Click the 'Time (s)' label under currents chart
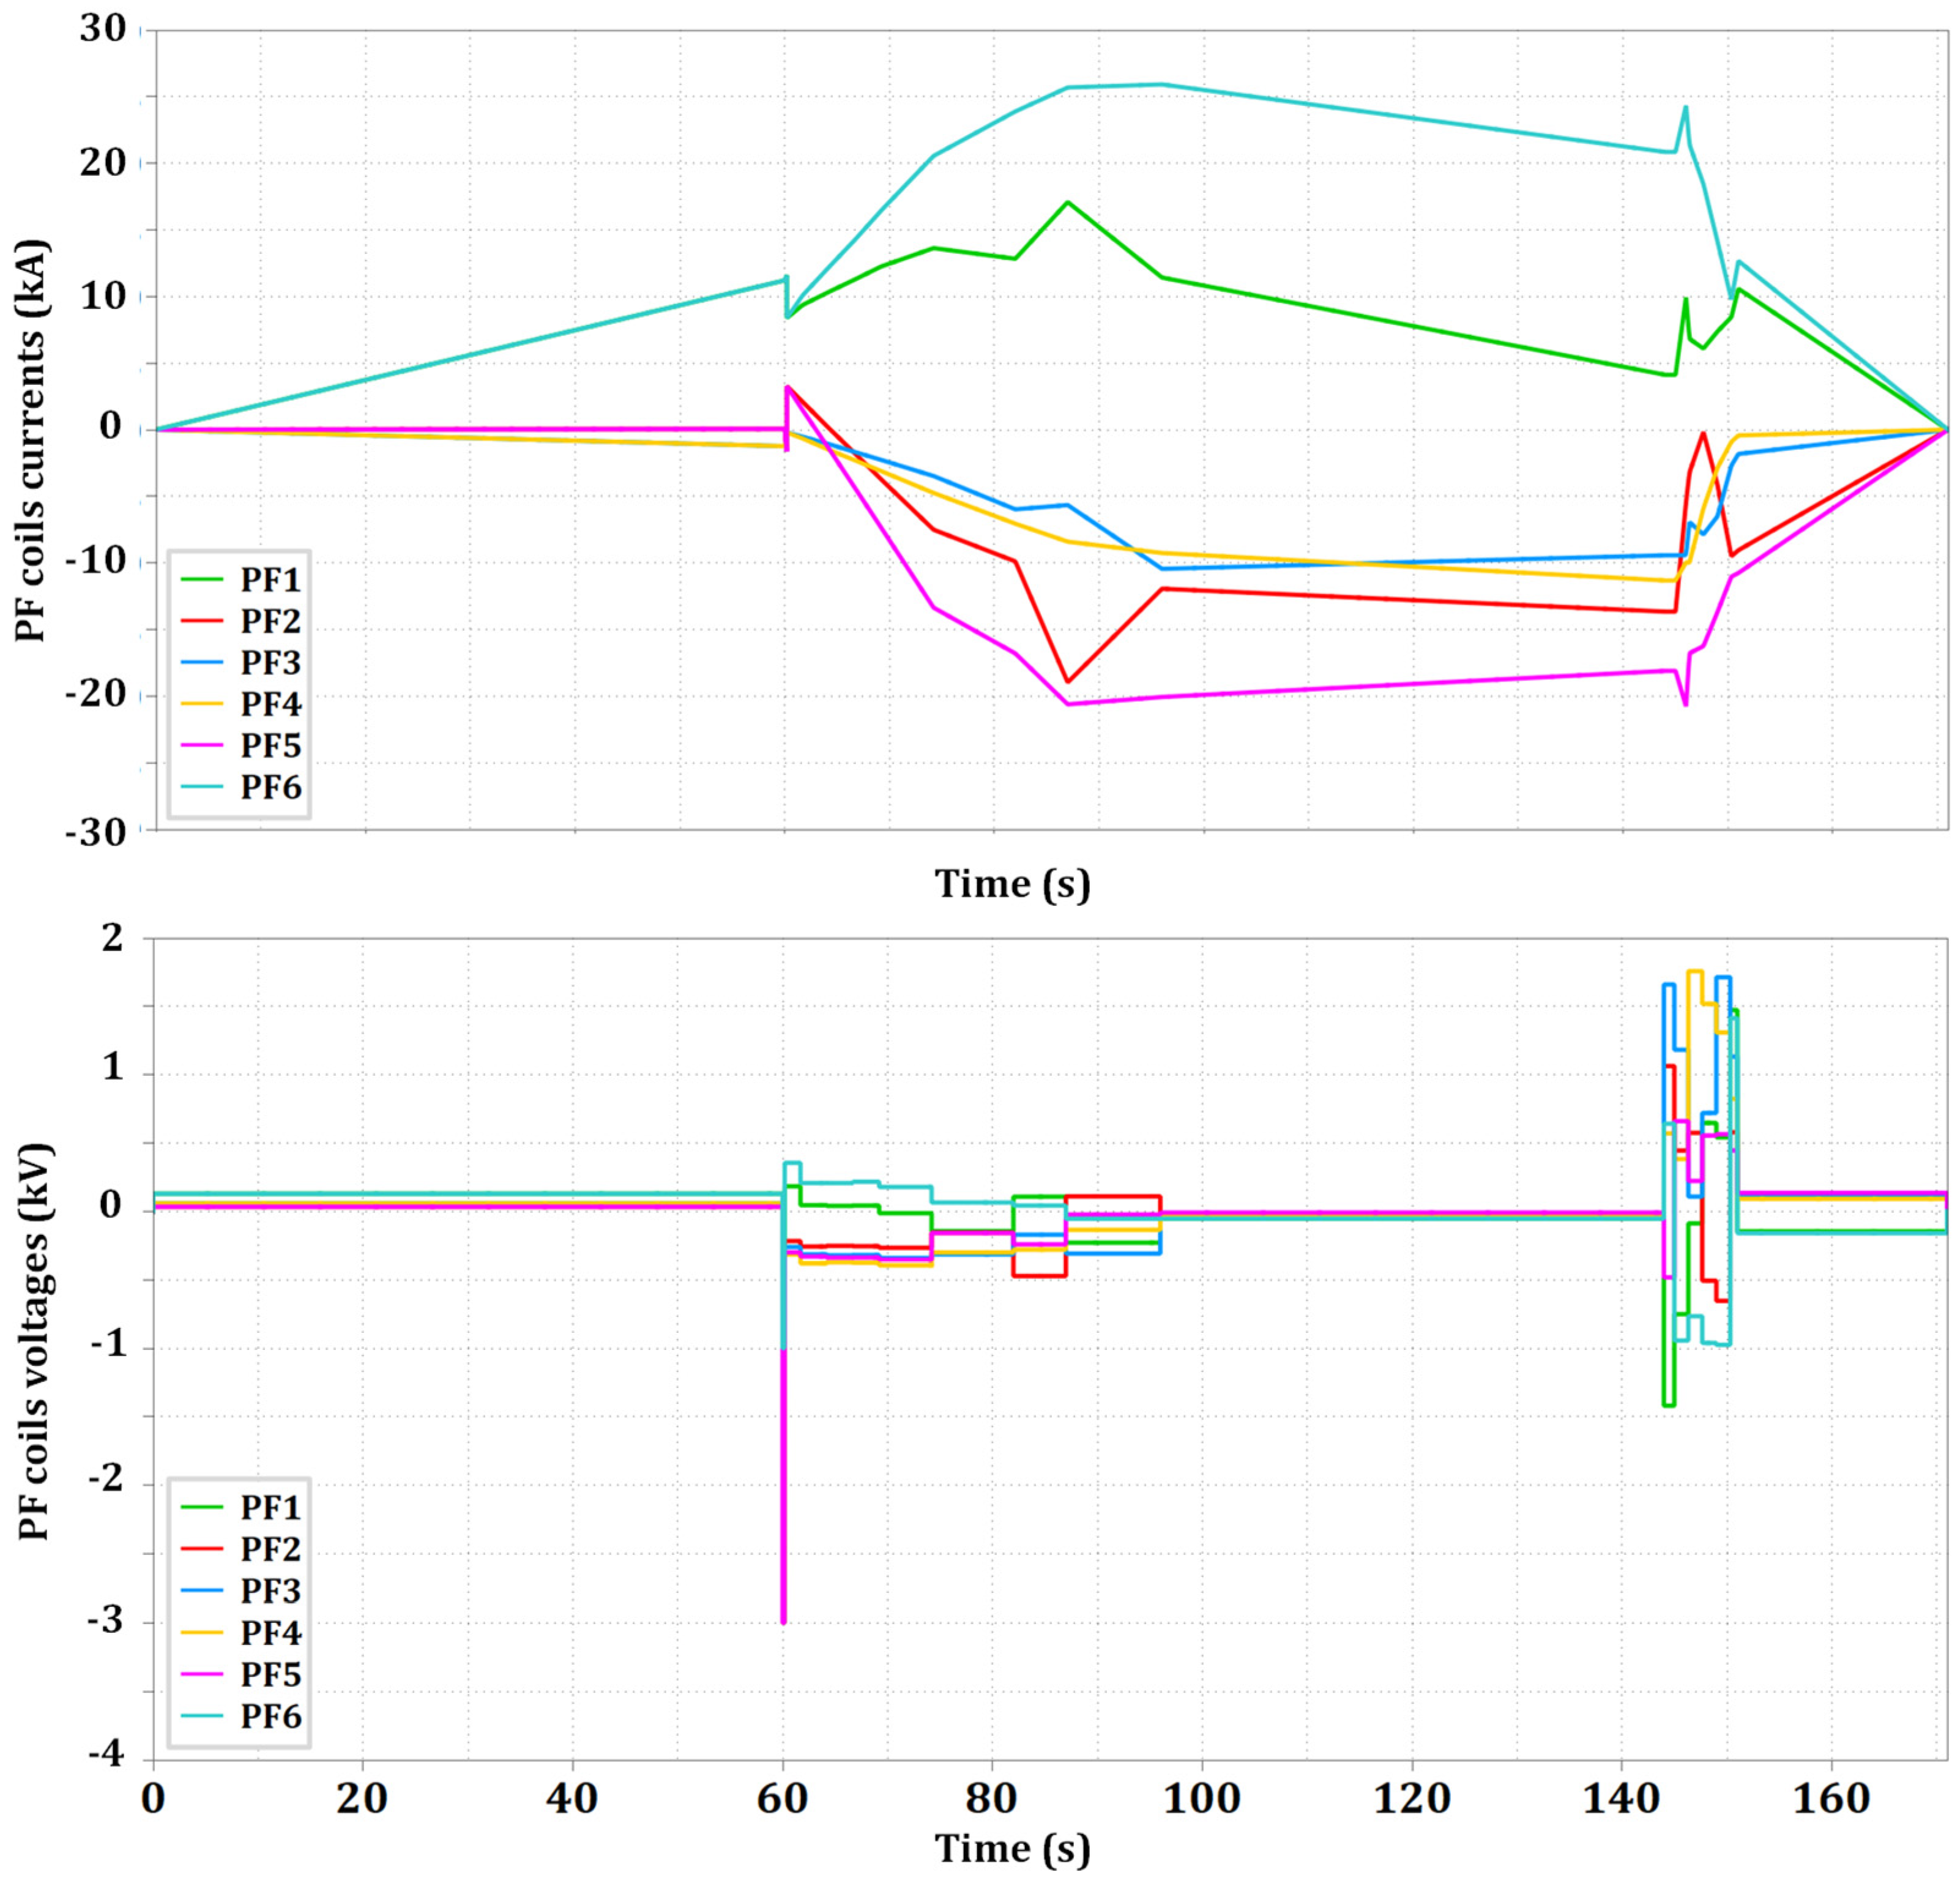Image resolution: width=1960 pixels, height=1883 pixels. (x=1012, y=884)
